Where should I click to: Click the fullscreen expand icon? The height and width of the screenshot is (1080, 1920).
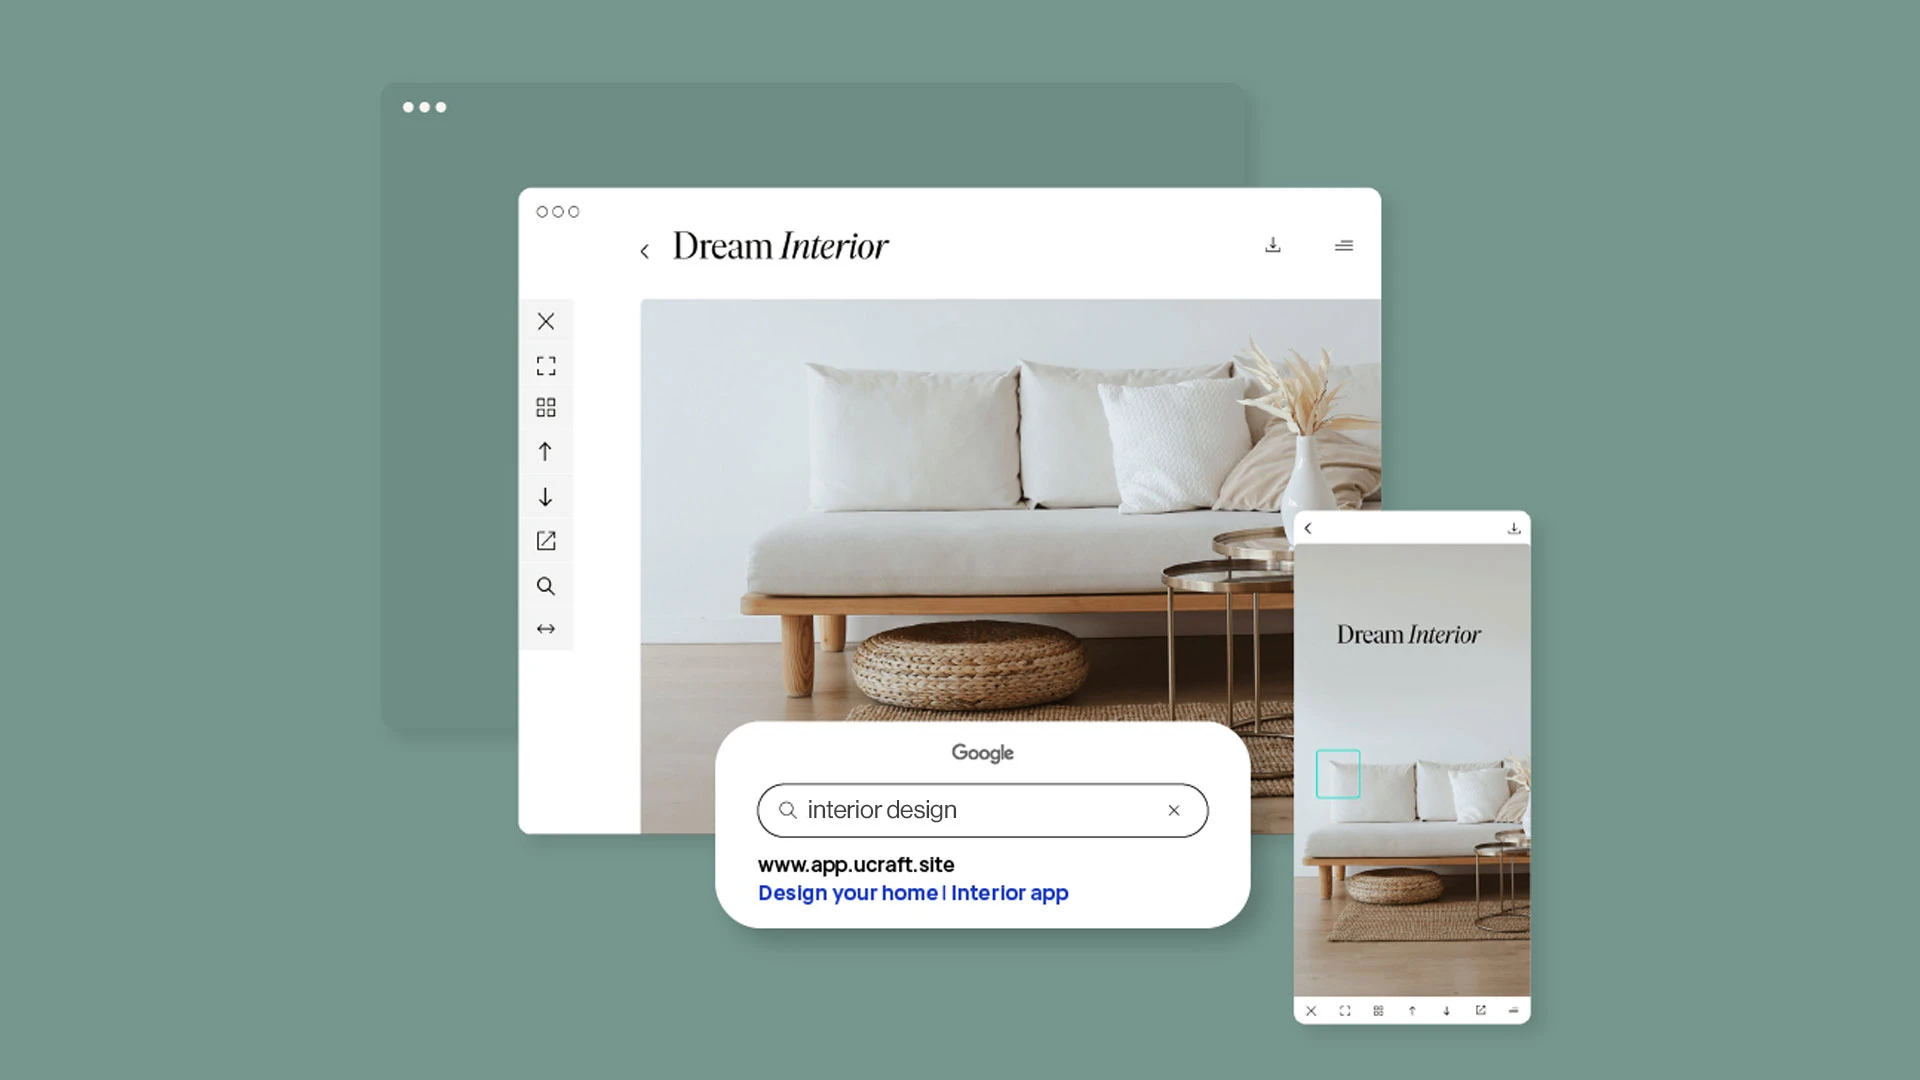[x=546, y=364]
